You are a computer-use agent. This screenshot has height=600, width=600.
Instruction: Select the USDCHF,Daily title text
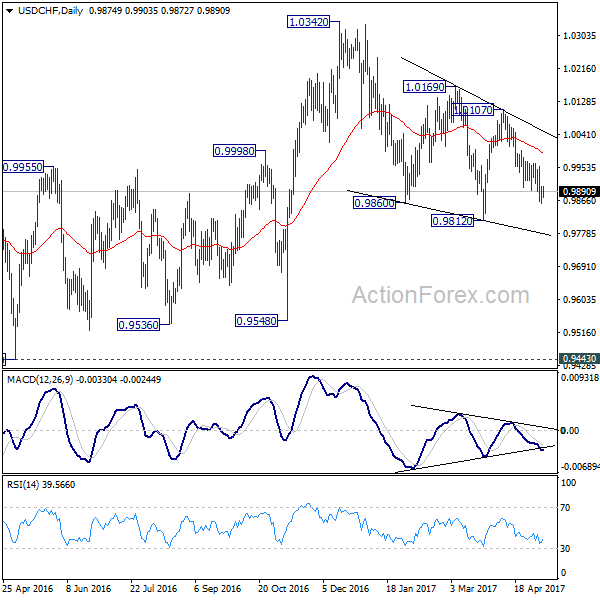tap(51, 11)
